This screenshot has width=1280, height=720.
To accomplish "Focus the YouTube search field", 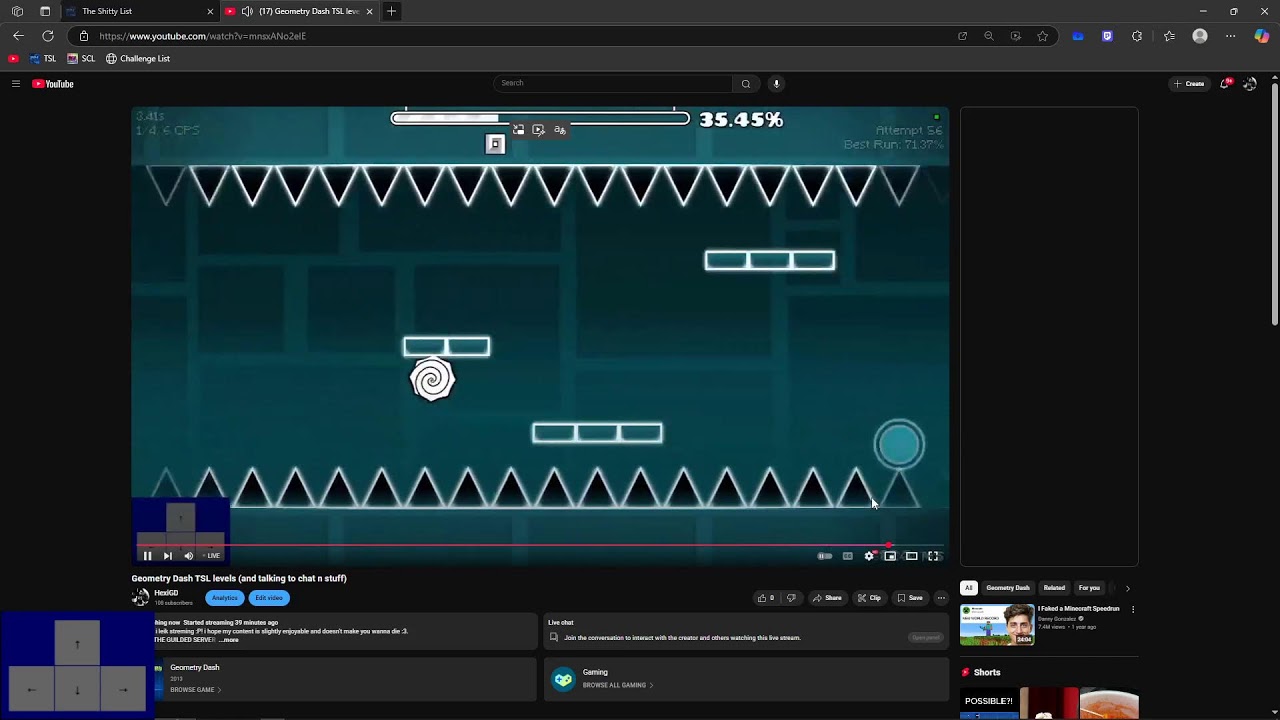I will coord(614,84).
